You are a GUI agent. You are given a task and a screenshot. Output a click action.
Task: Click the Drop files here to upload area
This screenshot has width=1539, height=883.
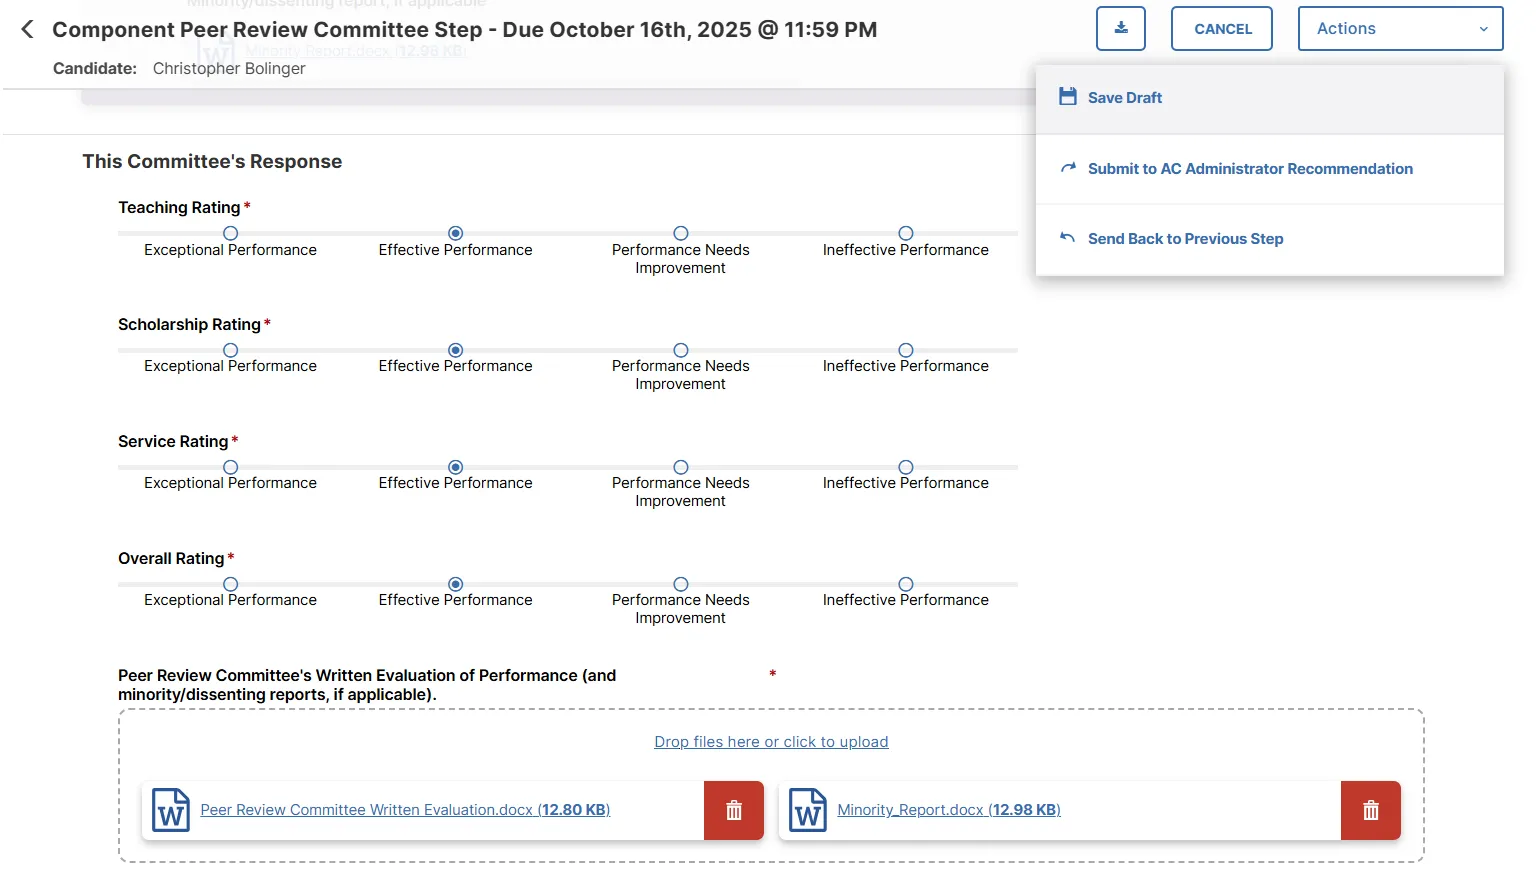[771, 741]
